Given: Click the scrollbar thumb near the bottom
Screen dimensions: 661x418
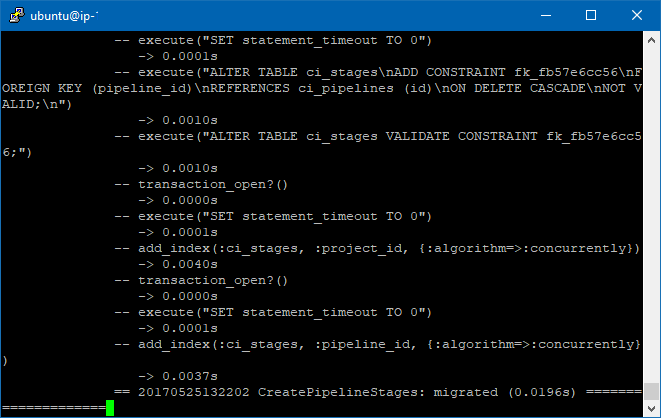Looking at the screenshot, I should coord(651,392).
